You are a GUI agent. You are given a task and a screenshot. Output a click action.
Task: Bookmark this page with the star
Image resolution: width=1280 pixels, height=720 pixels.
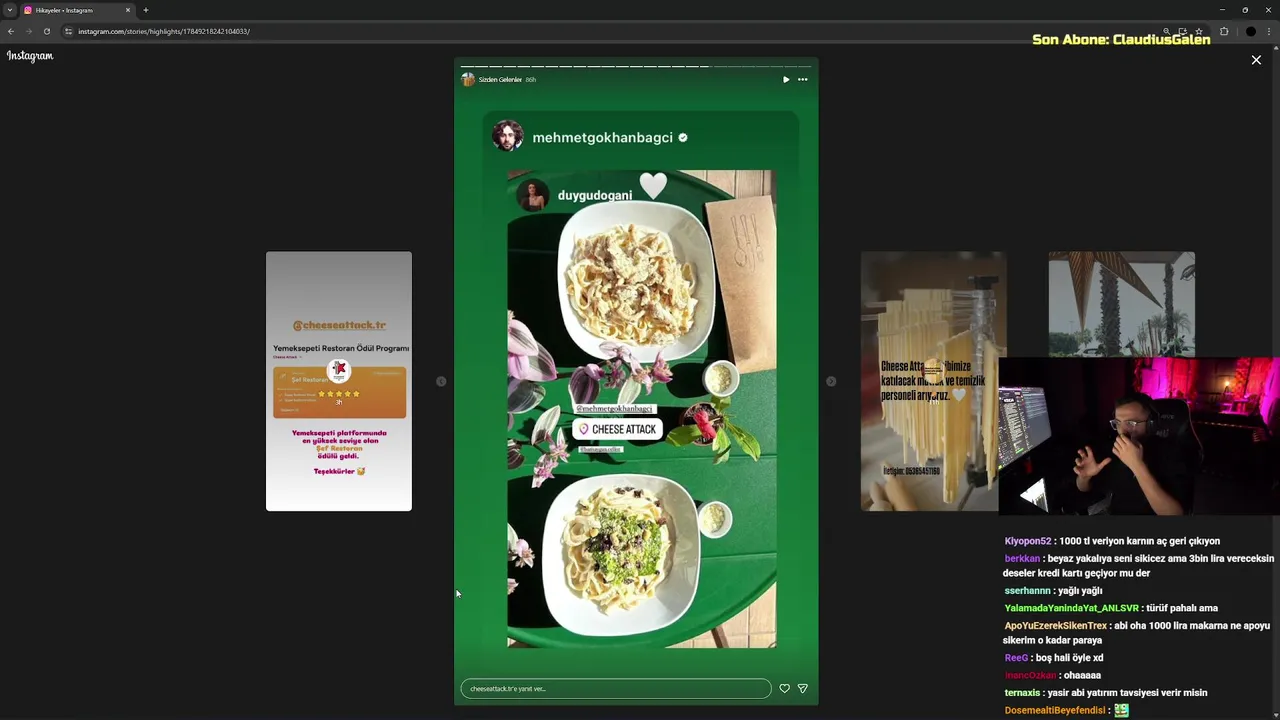(1198, 31)
